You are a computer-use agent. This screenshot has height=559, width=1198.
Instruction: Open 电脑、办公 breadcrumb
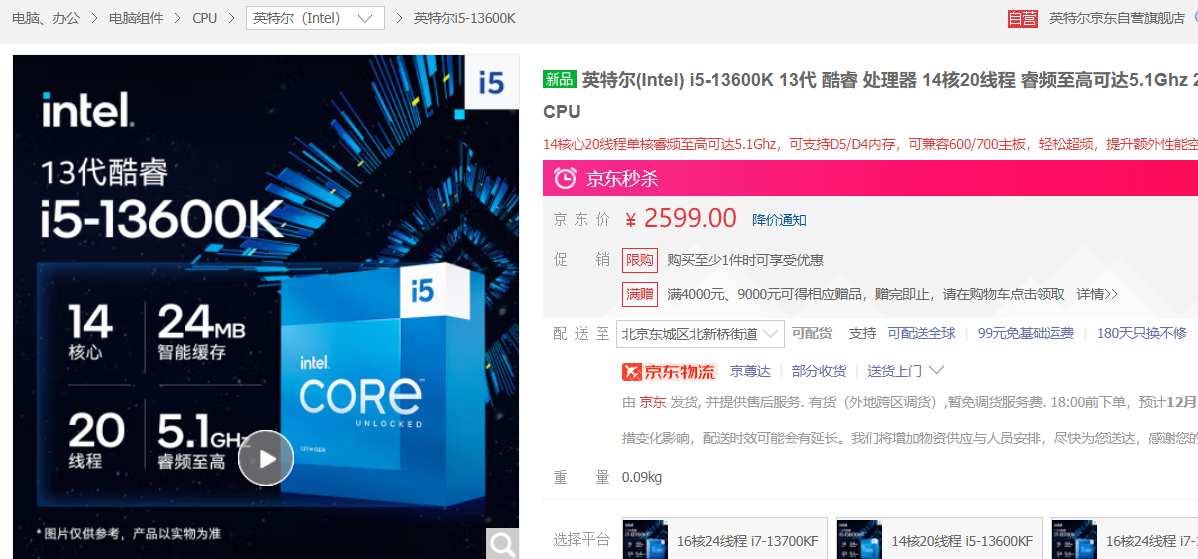pyautogui.click(x=46, y=18)
